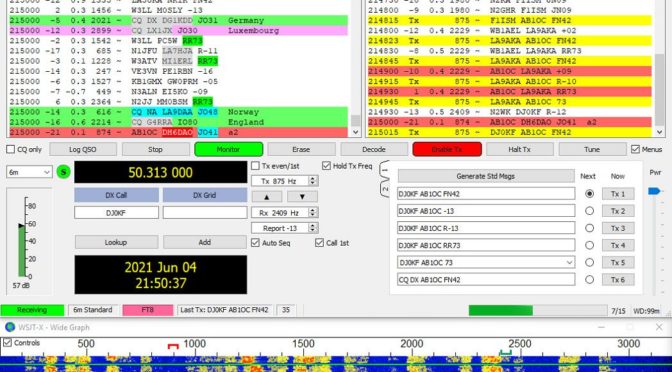Select the Next radio button for Tx 1
This screenshot has height=372, width=672.
coord(590,194)
